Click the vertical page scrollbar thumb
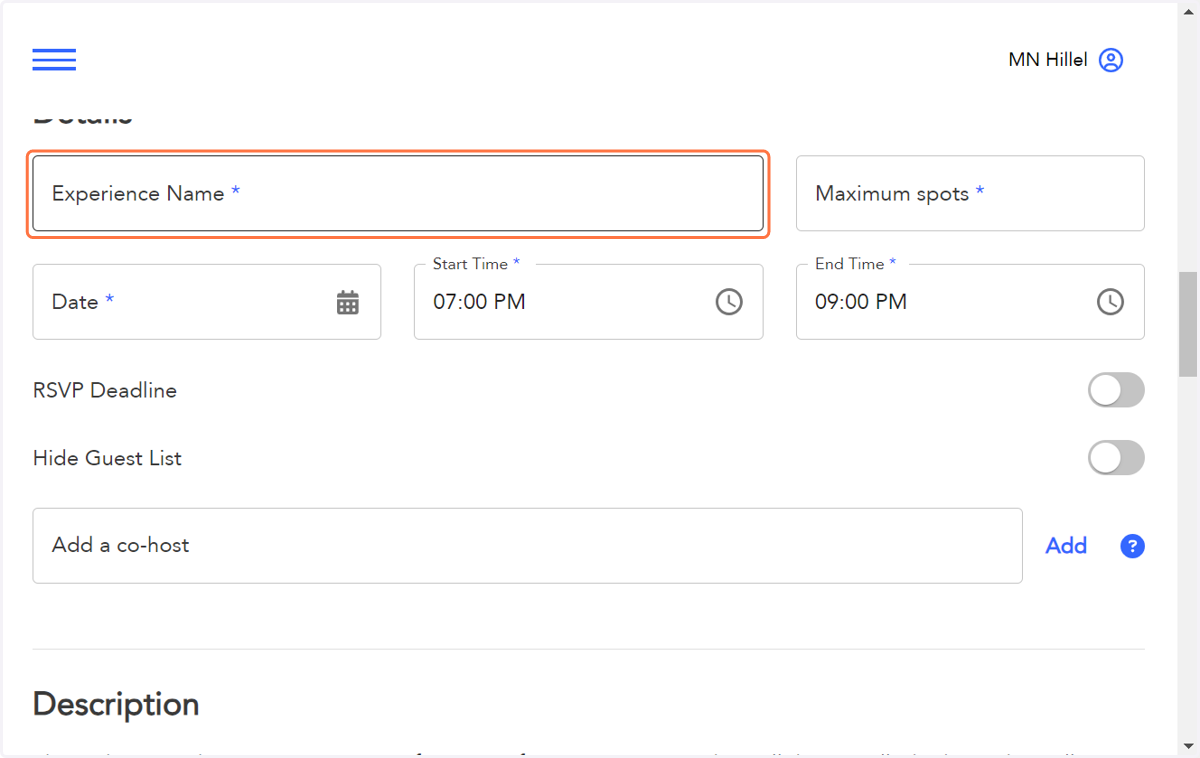Image resolution: width=1200 pixels, height=758 pixels. coord(1188,323)
